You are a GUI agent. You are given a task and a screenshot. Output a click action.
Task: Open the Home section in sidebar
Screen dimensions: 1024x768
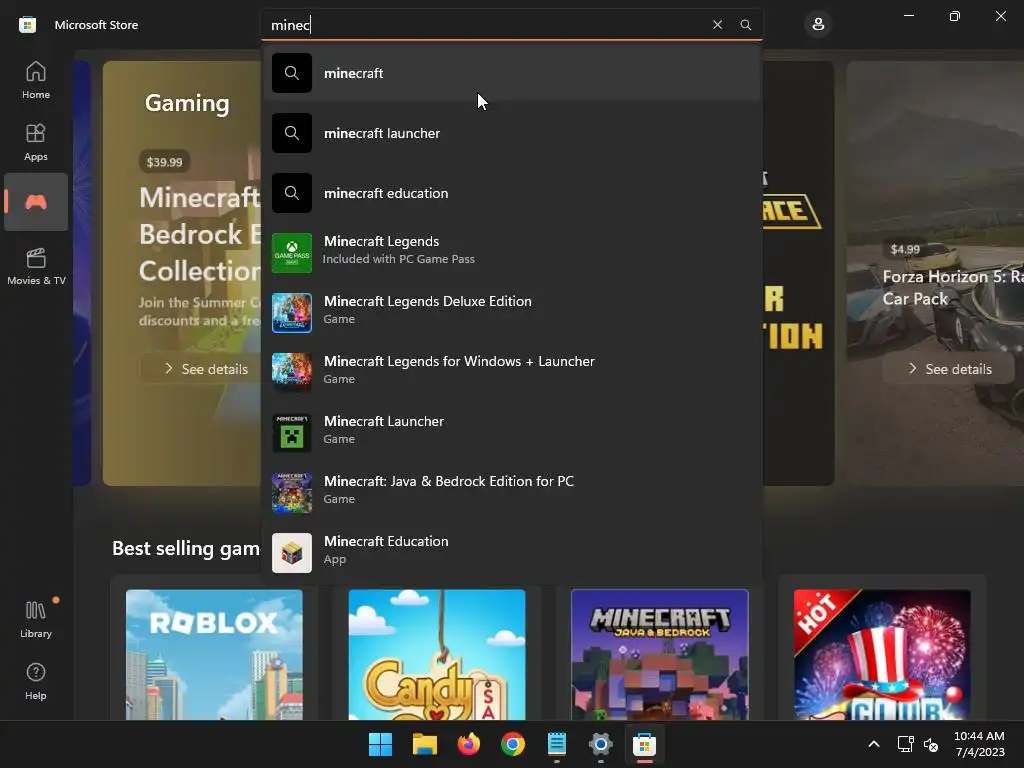pyautogui.click(x=36, y=80)
